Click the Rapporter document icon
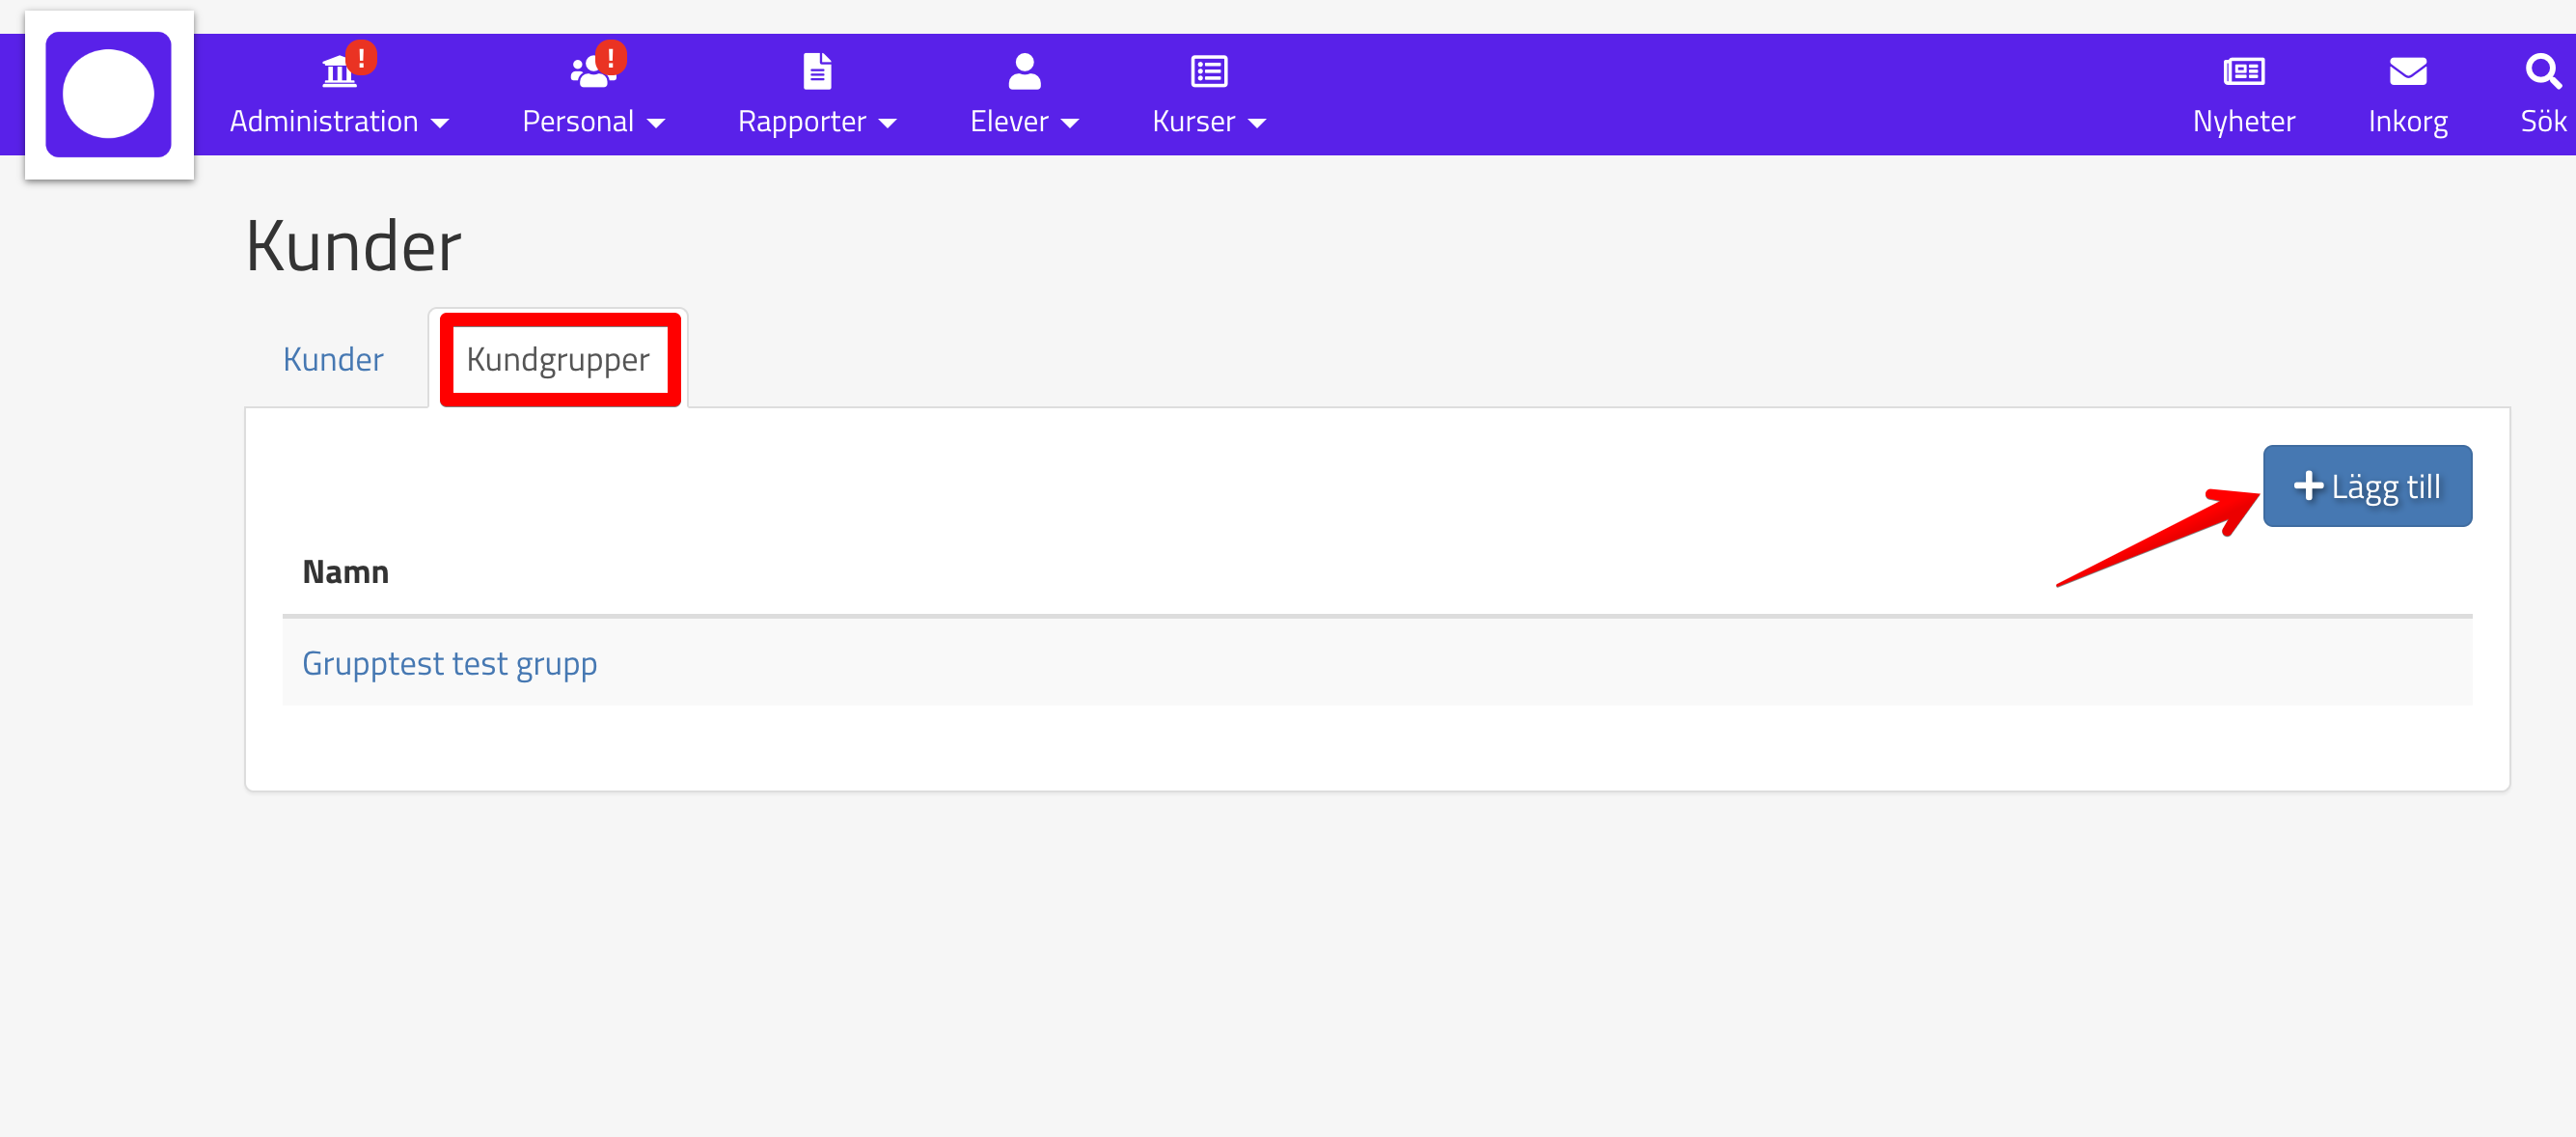The height and width of the screenshot is (1137, 2576). coord(817,71)
